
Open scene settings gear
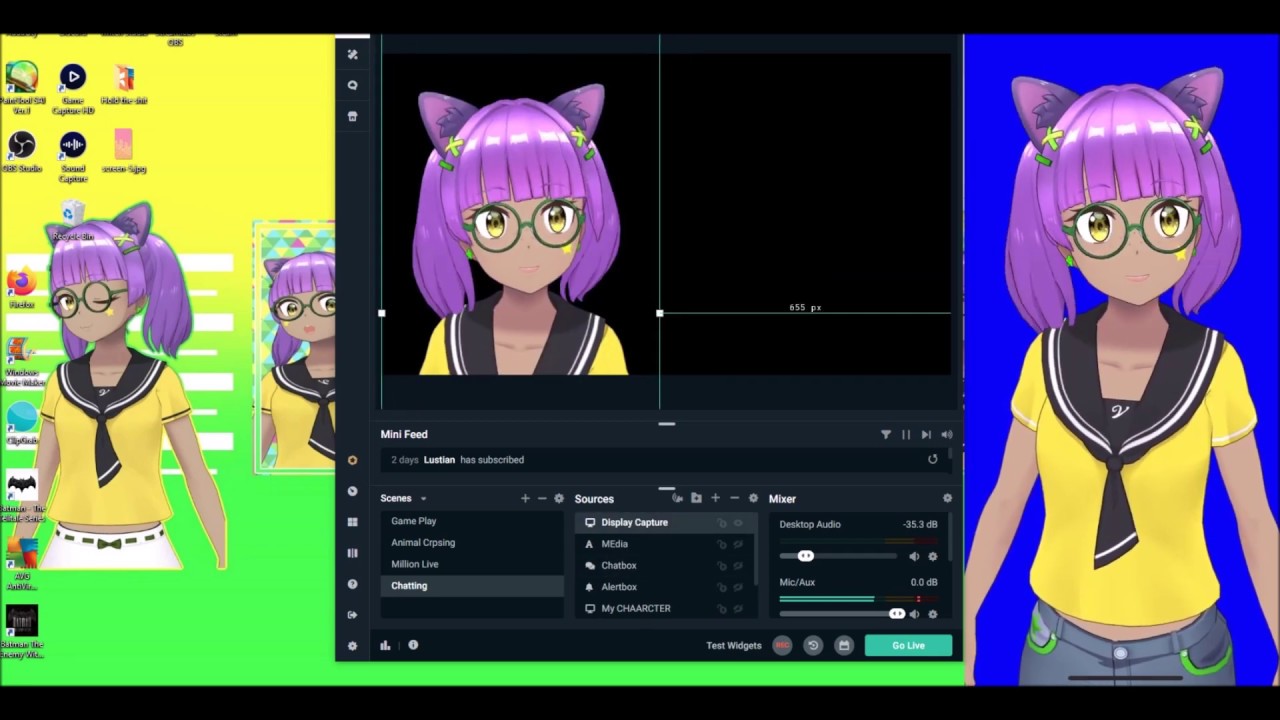[559, 498]
